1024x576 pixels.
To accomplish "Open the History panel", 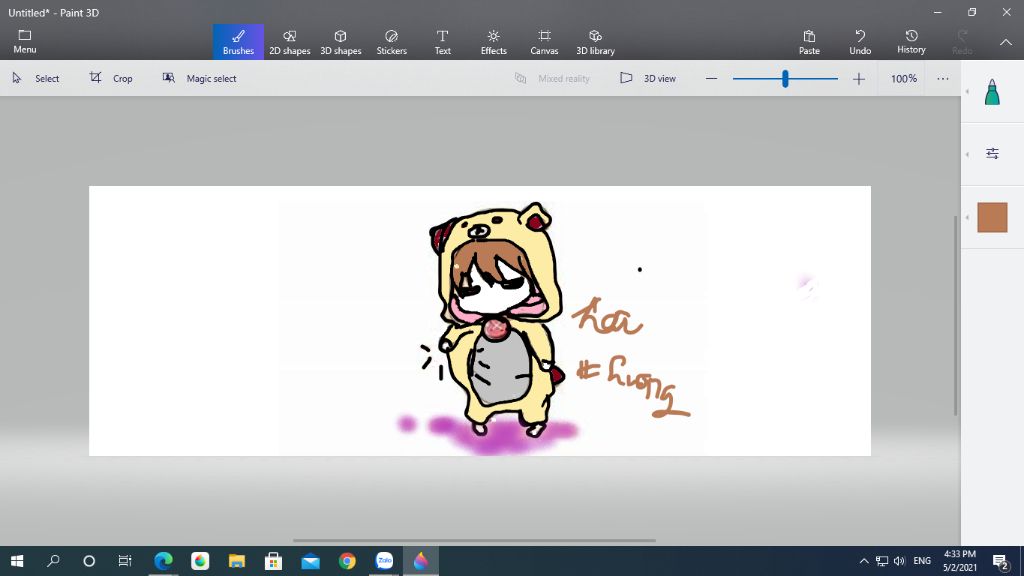I will pos(911,42).
